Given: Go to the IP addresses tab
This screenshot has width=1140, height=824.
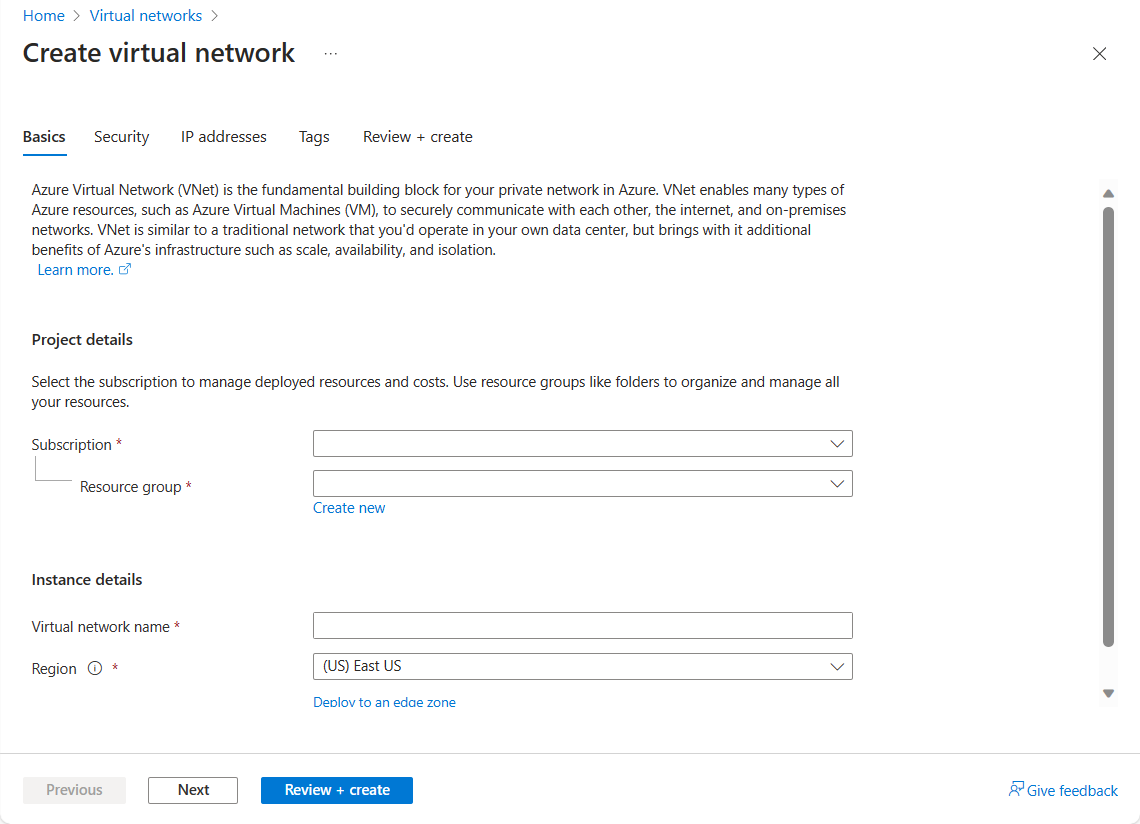Looking at the screenshot, I should click(224, 137).
